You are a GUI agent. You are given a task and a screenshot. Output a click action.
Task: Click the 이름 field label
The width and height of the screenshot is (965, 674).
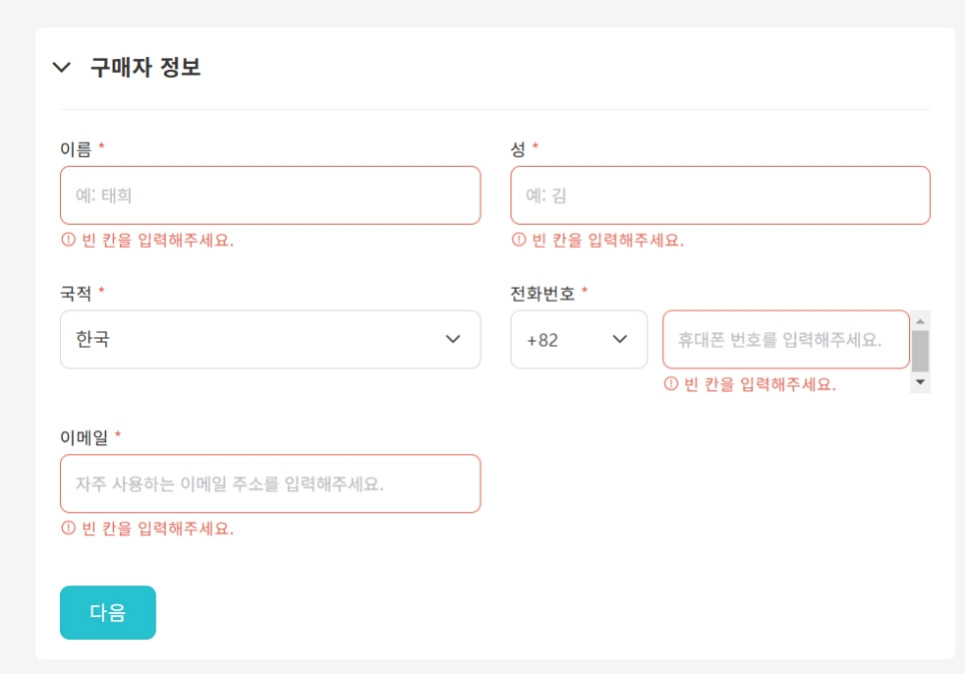(76, 149)
